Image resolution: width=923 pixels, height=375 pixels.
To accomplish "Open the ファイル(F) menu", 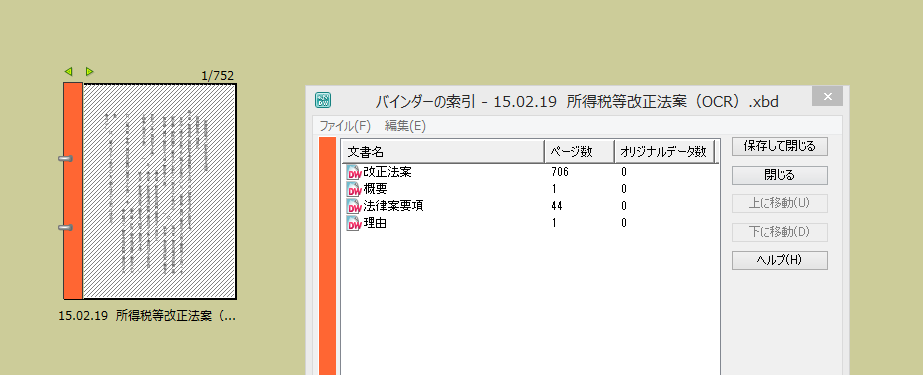I will [x=346, y=126].
